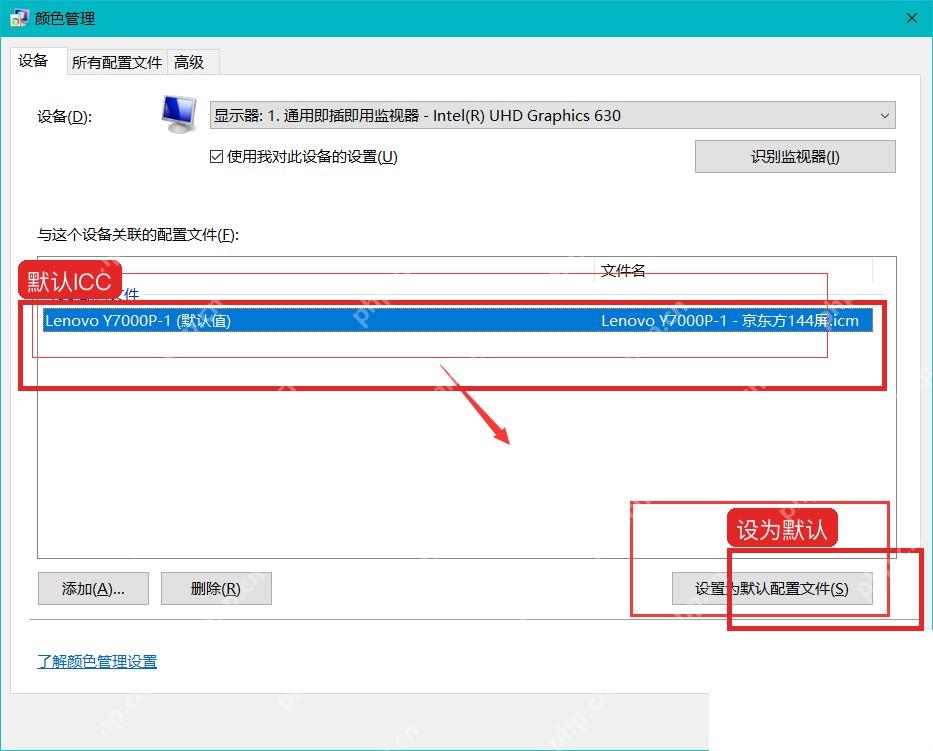This screenshot has width=933, height=751.
Task: Click the monitor device icon
Action: 179,114
